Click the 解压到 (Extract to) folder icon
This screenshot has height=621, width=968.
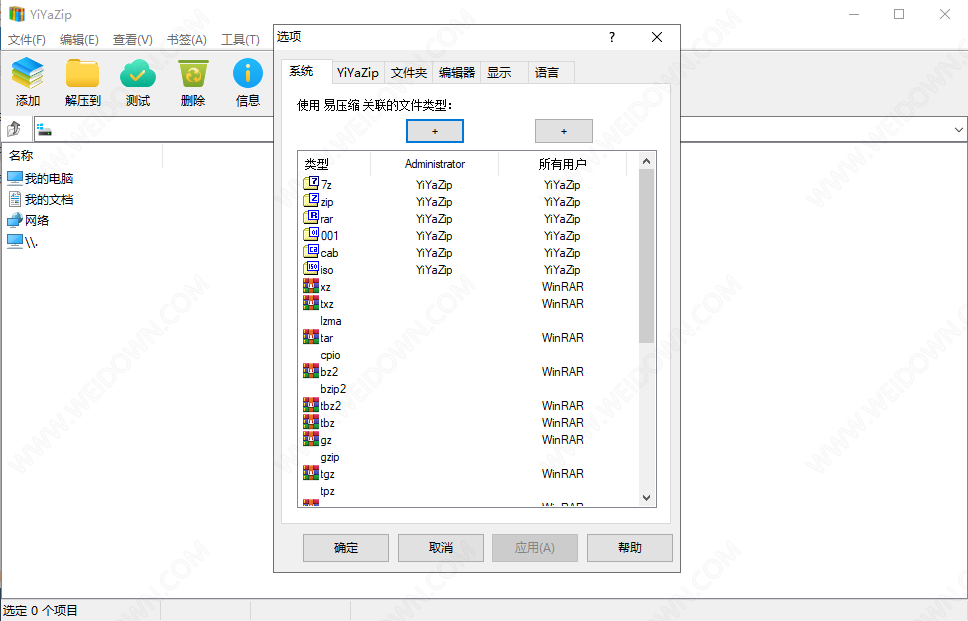83,73
